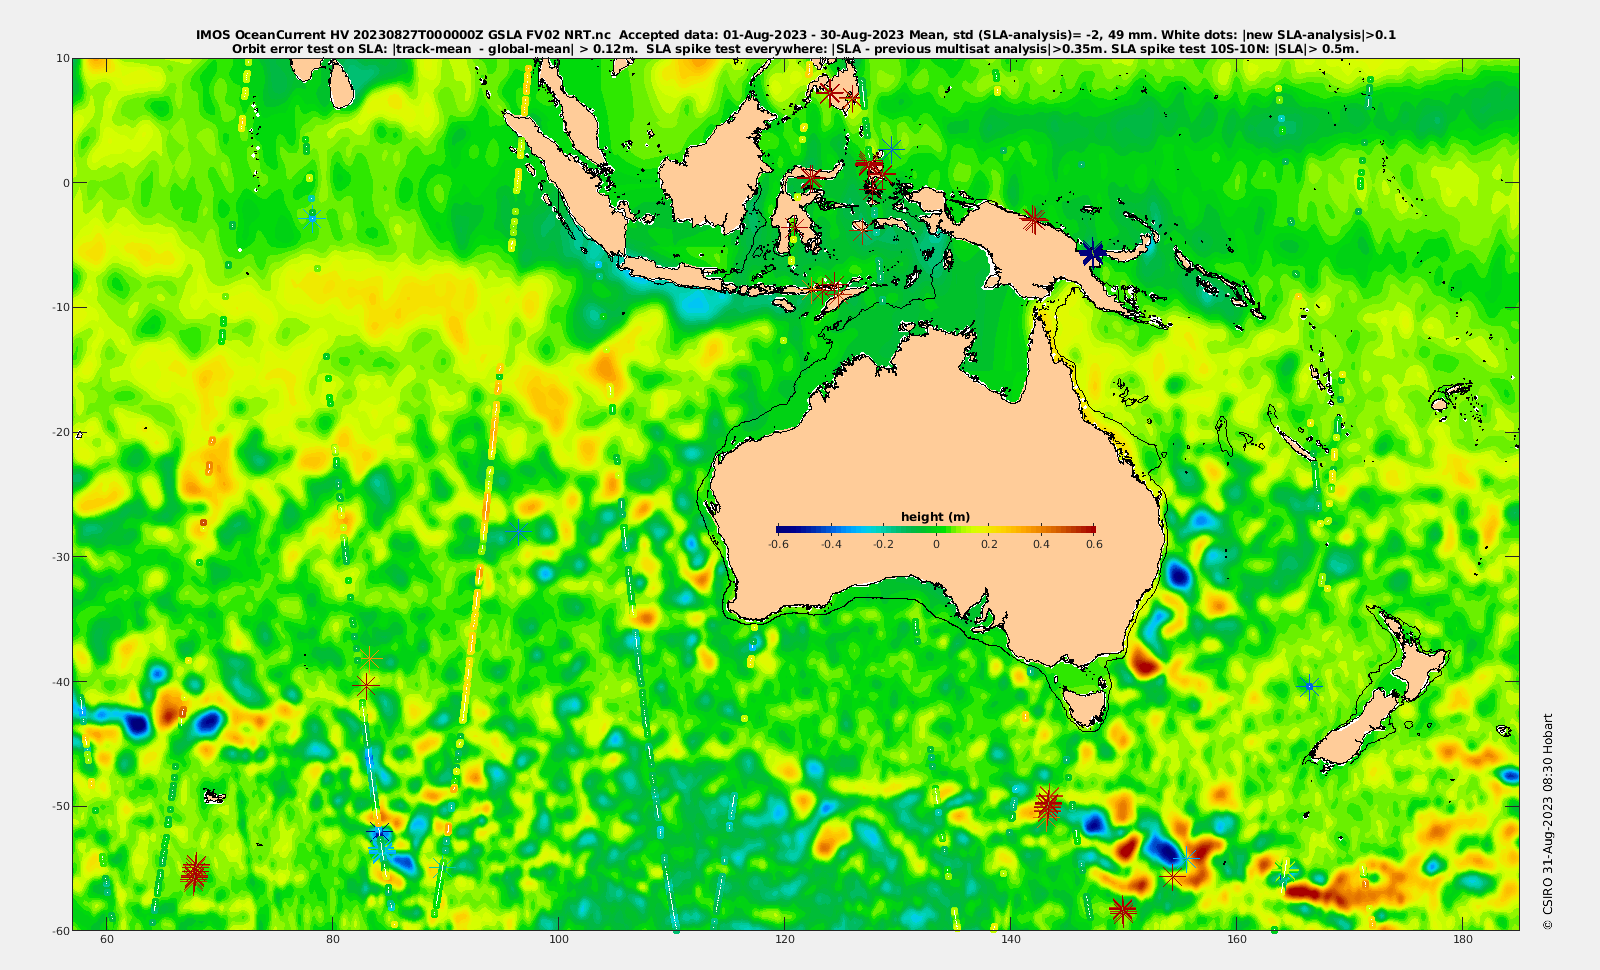Click the dark blue eddy off Australia's east coast
1600x970 pixels.
tap(1180, 575)
